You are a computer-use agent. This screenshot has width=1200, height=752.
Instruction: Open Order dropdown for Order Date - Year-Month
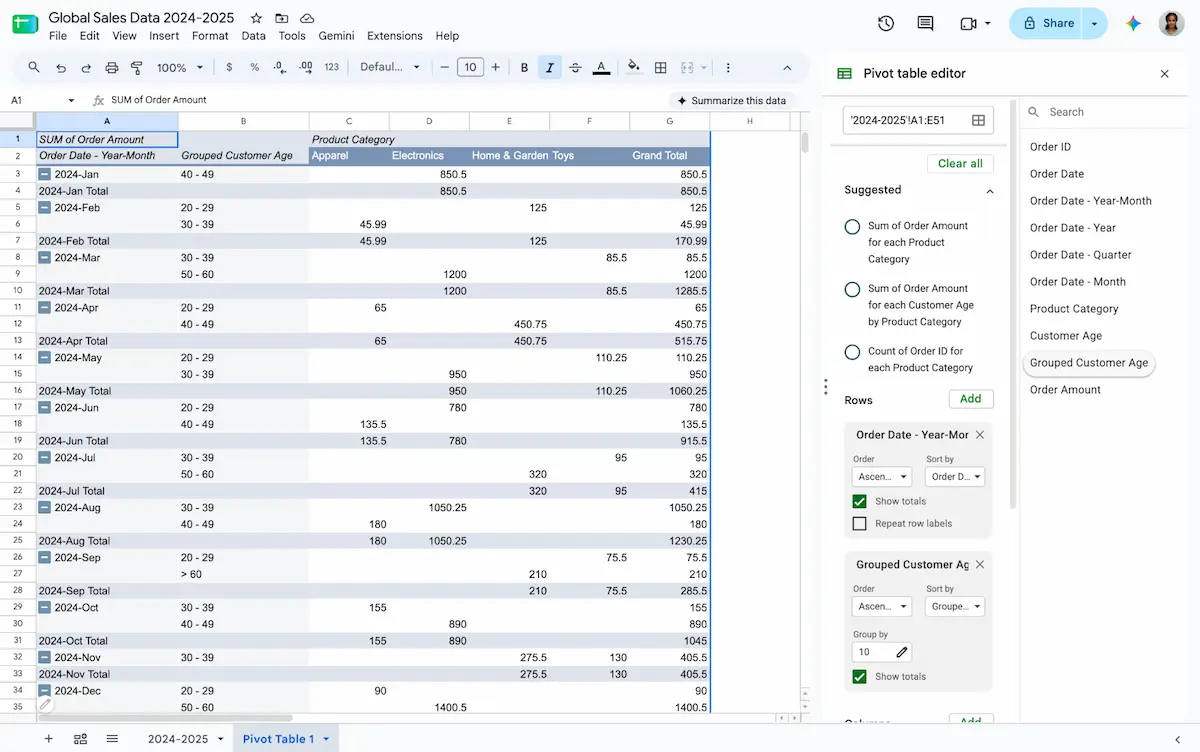click(x=881, y=477)
